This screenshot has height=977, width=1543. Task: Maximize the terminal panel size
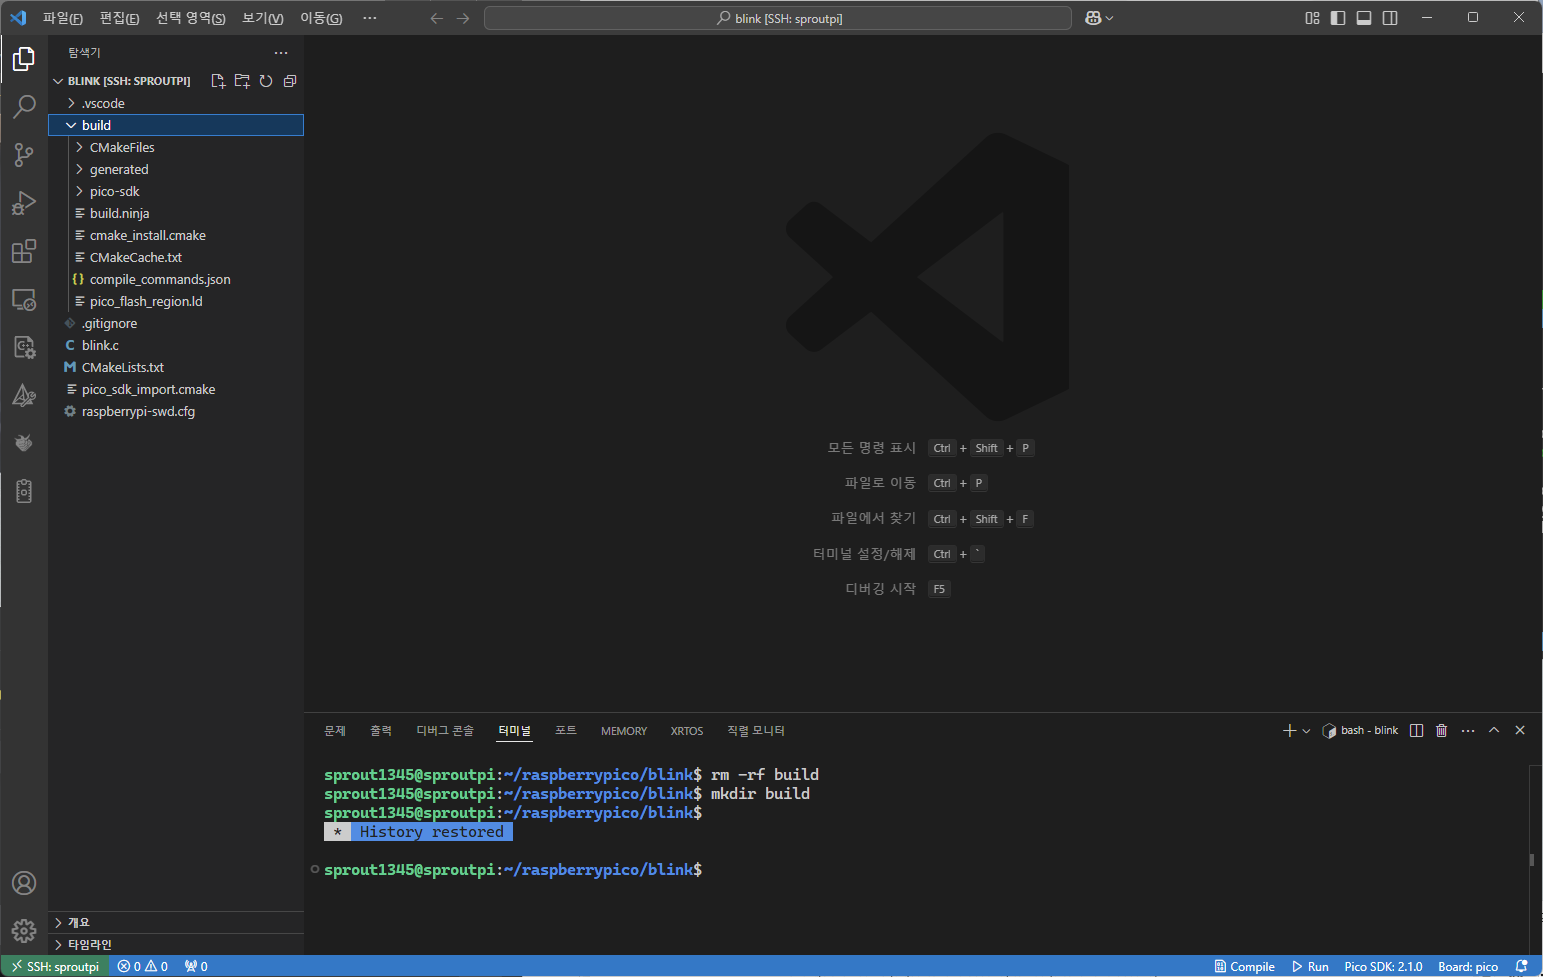click(x=1494, y=731)
